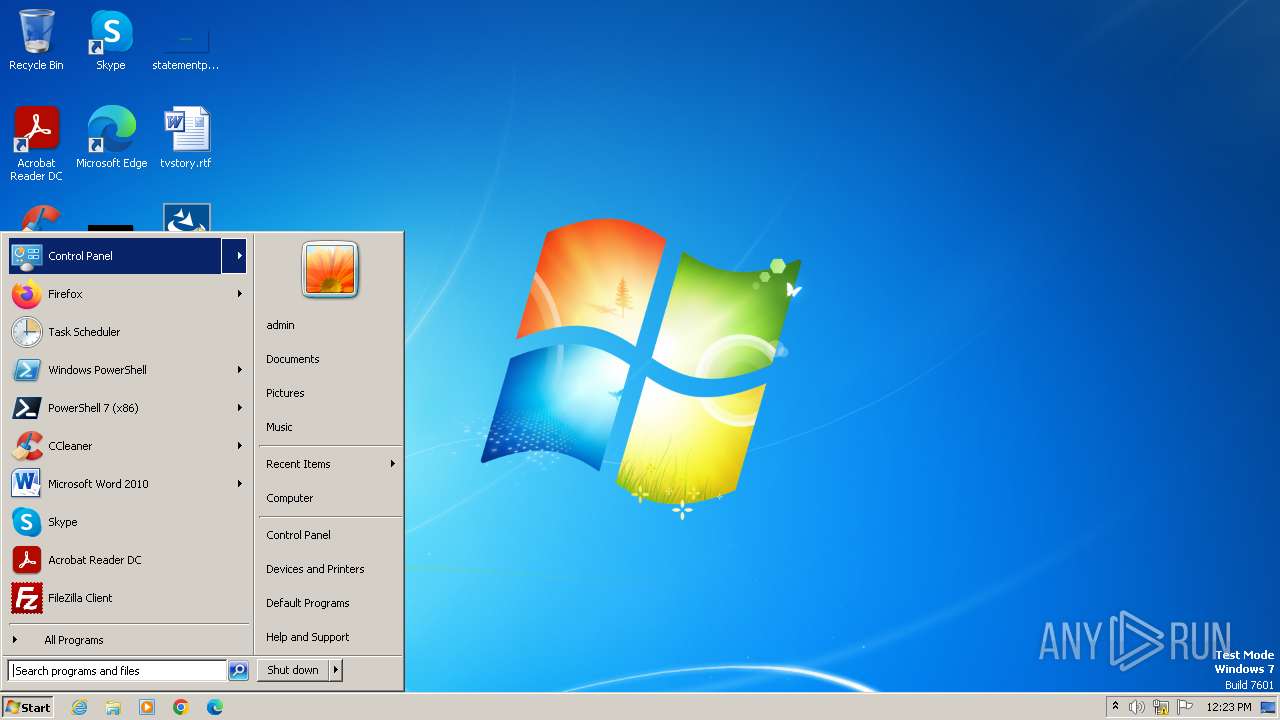Open Devices and Printers
1280x720 pixels.
330,569
